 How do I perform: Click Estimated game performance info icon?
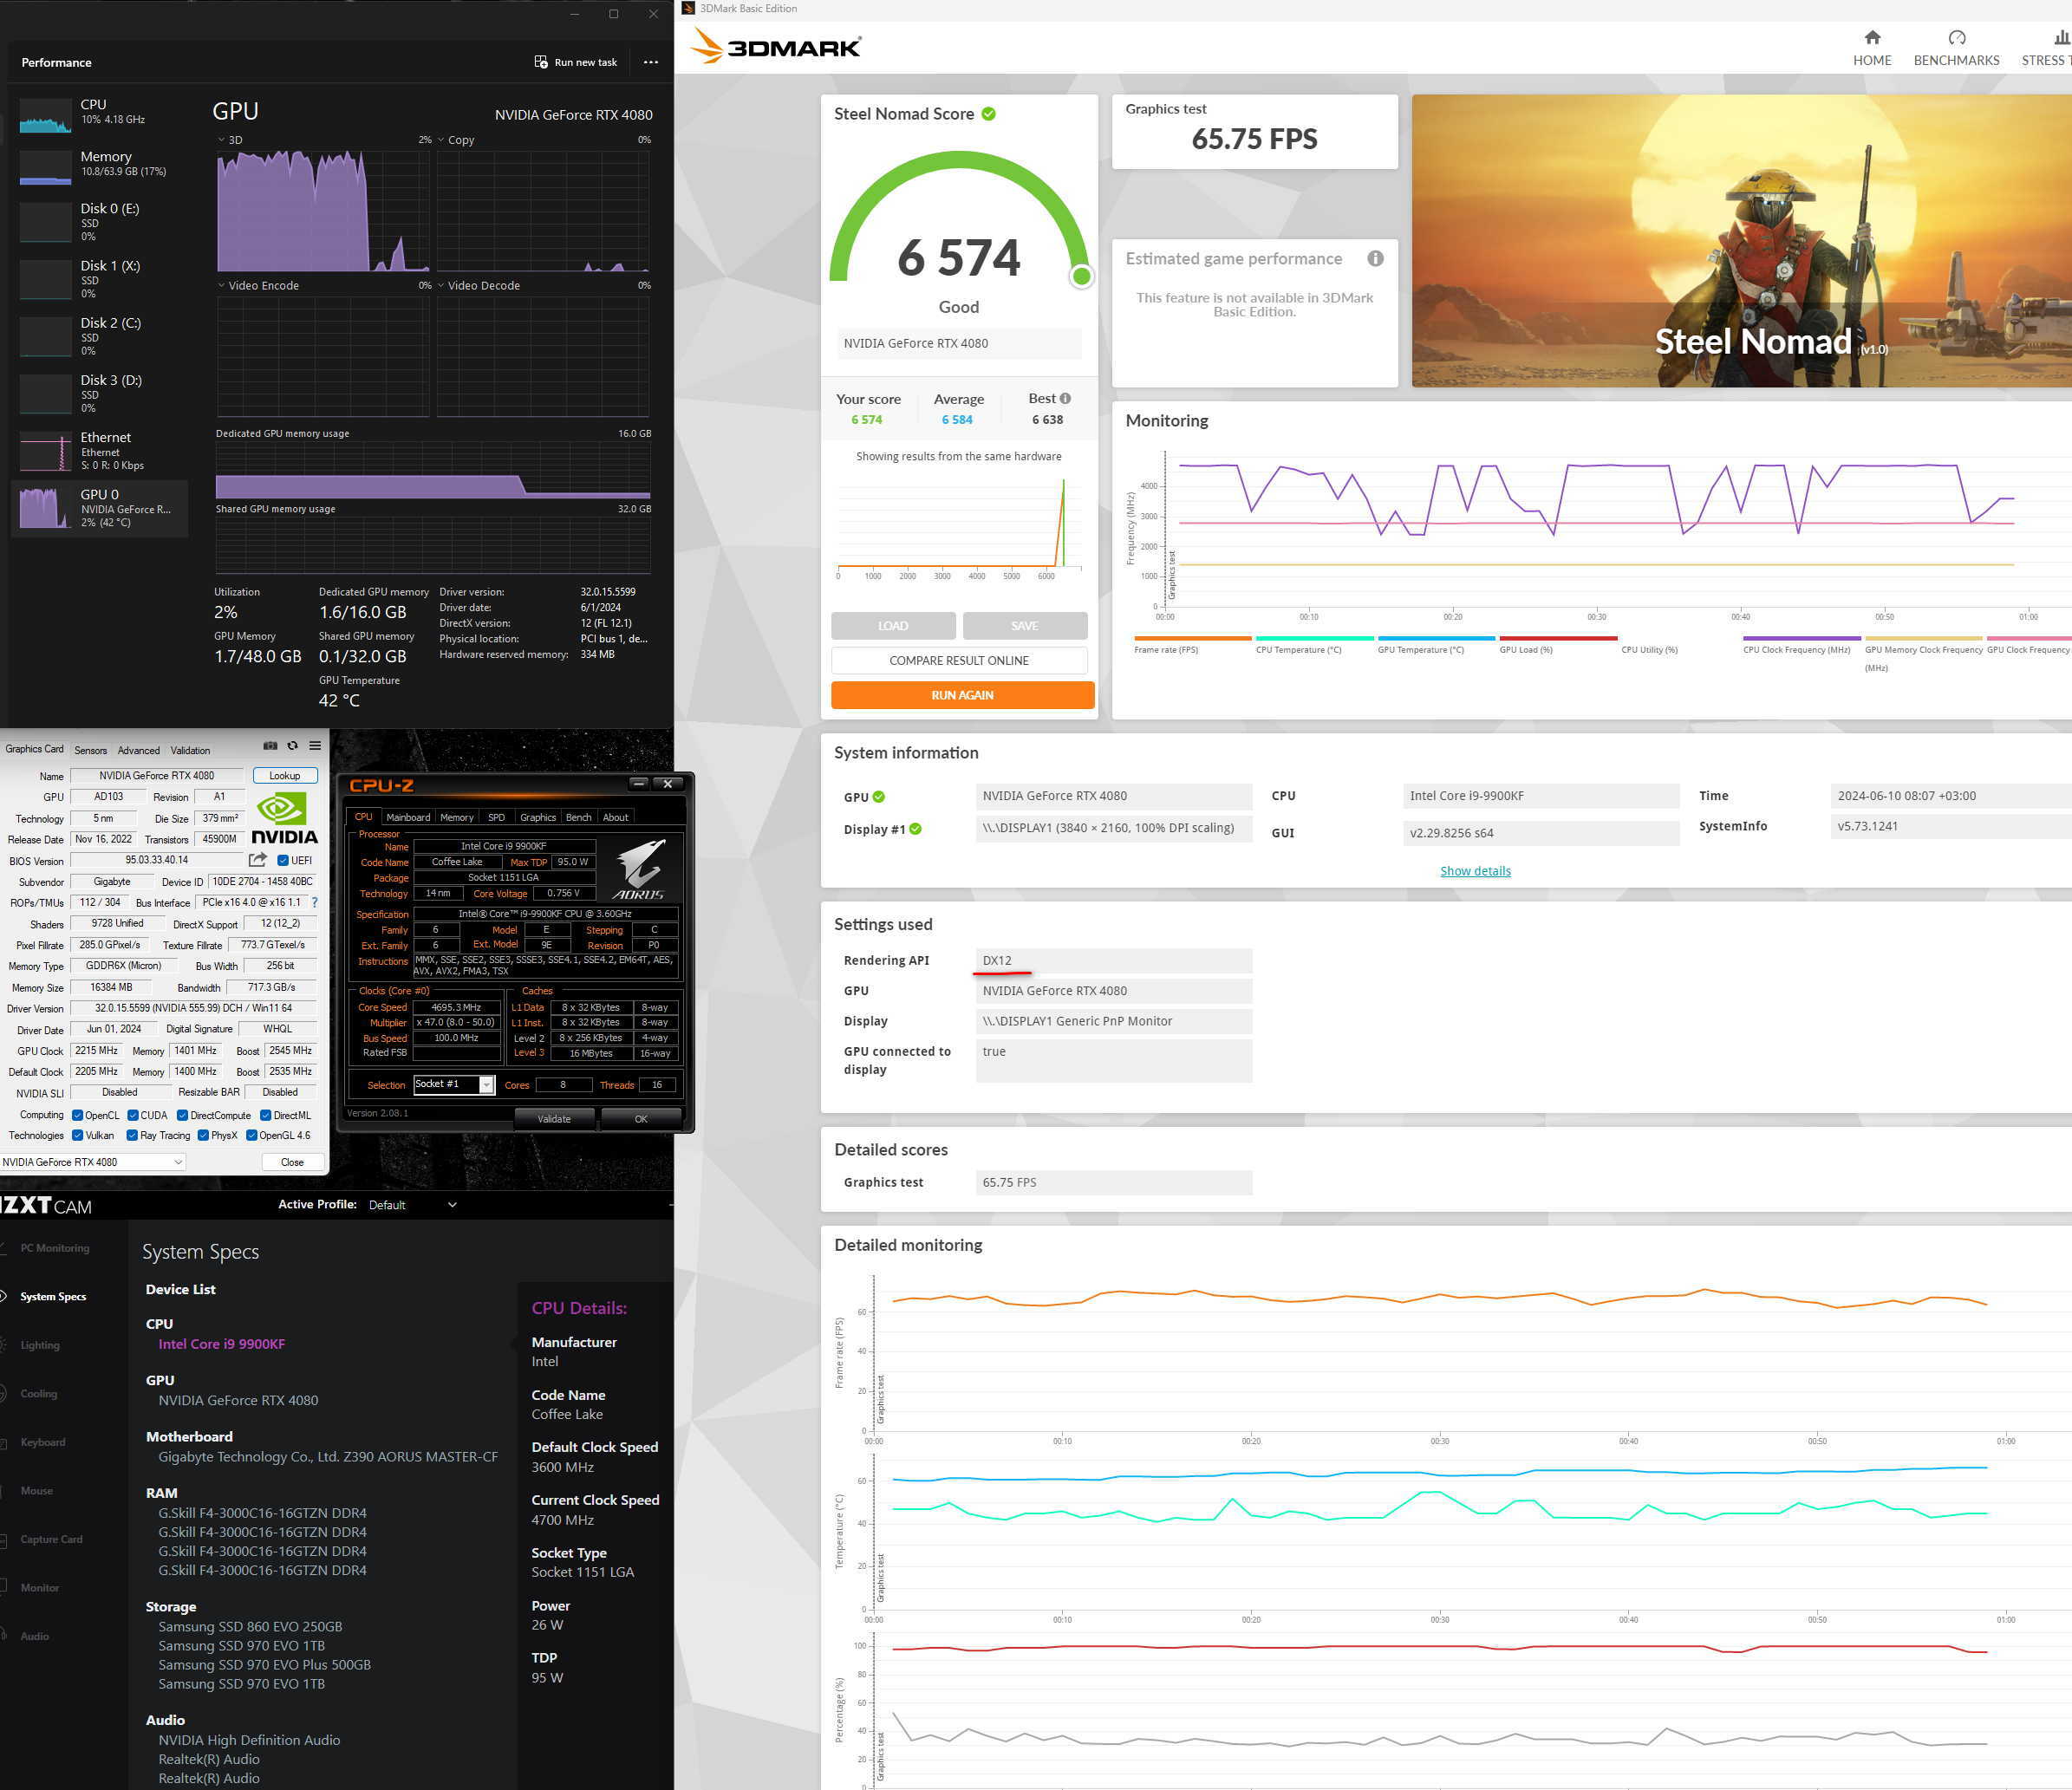1375,258
